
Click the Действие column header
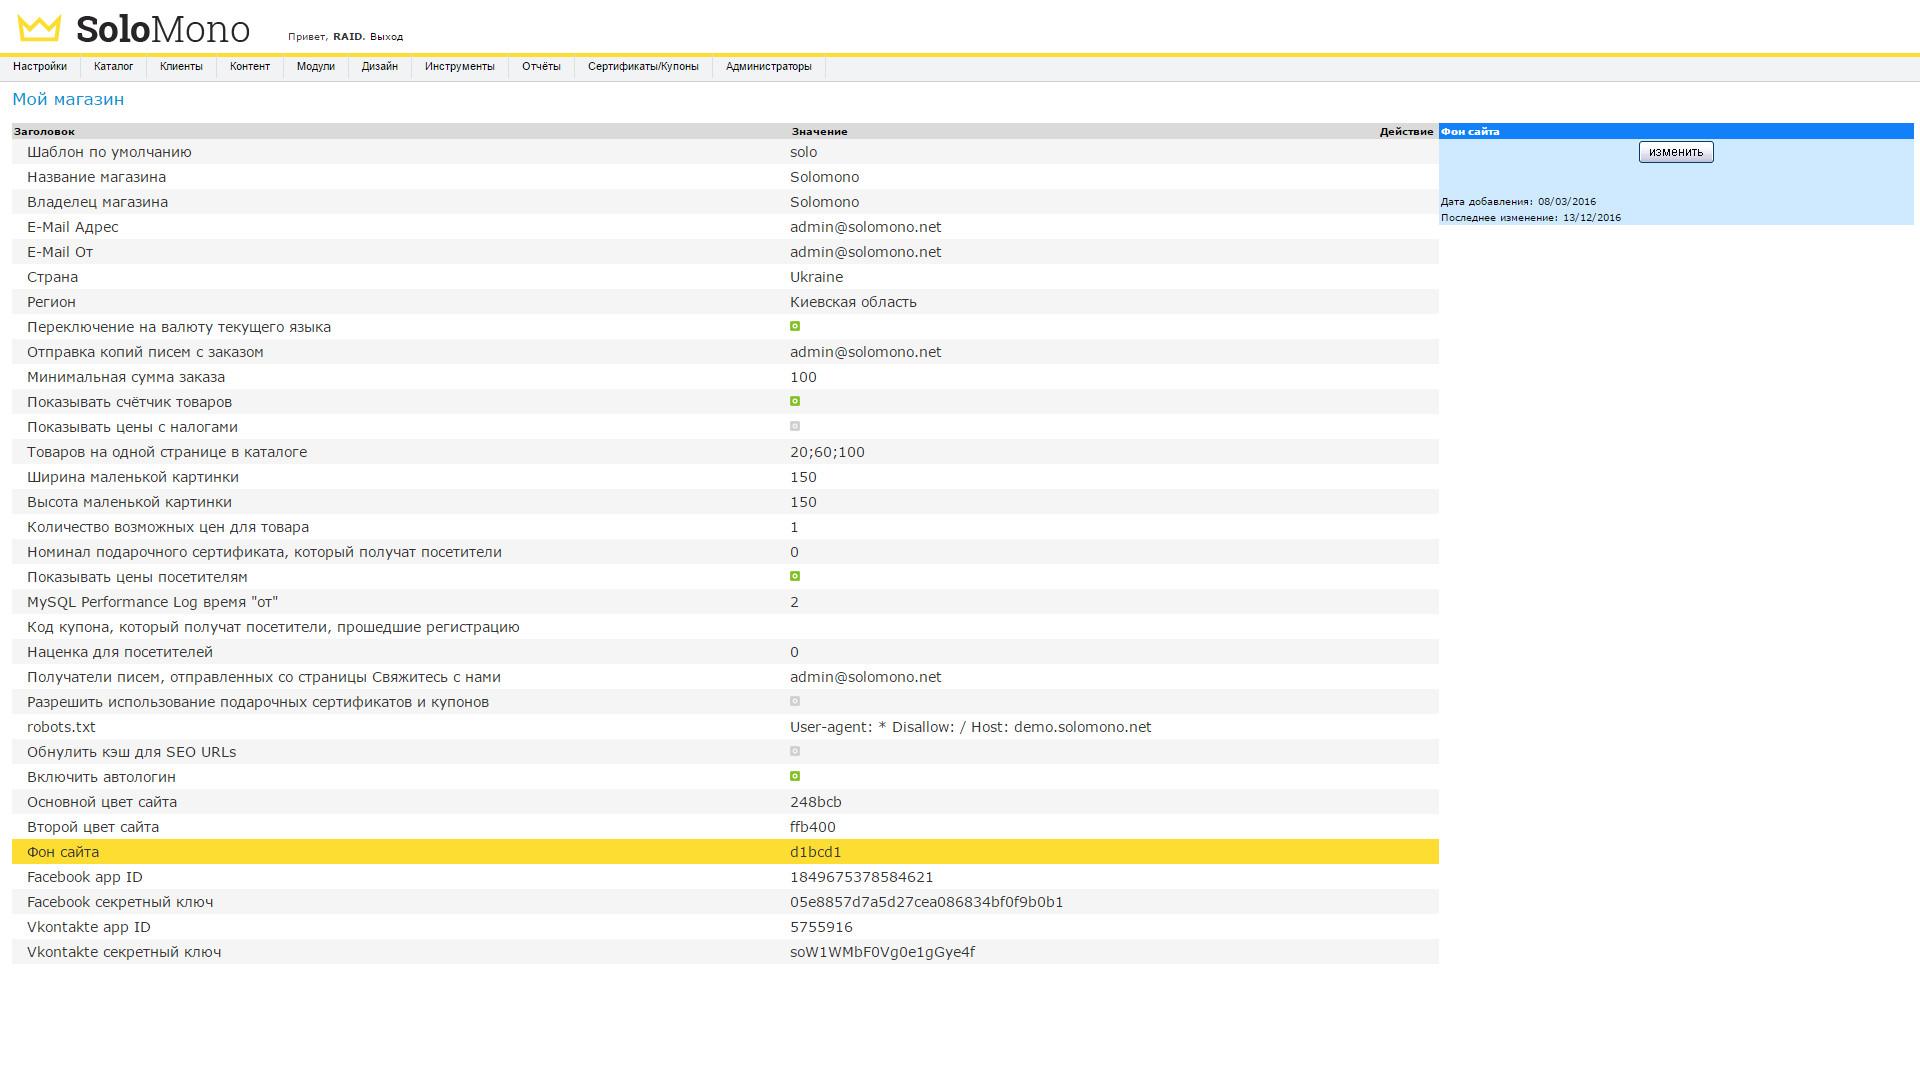(1406, 132)
